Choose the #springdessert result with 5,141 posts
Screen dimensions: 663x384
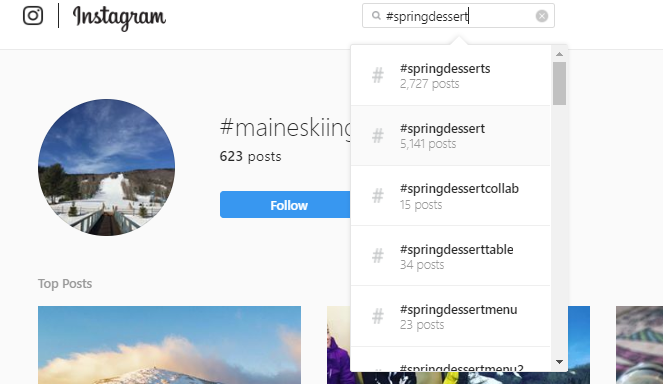point(451,136)
